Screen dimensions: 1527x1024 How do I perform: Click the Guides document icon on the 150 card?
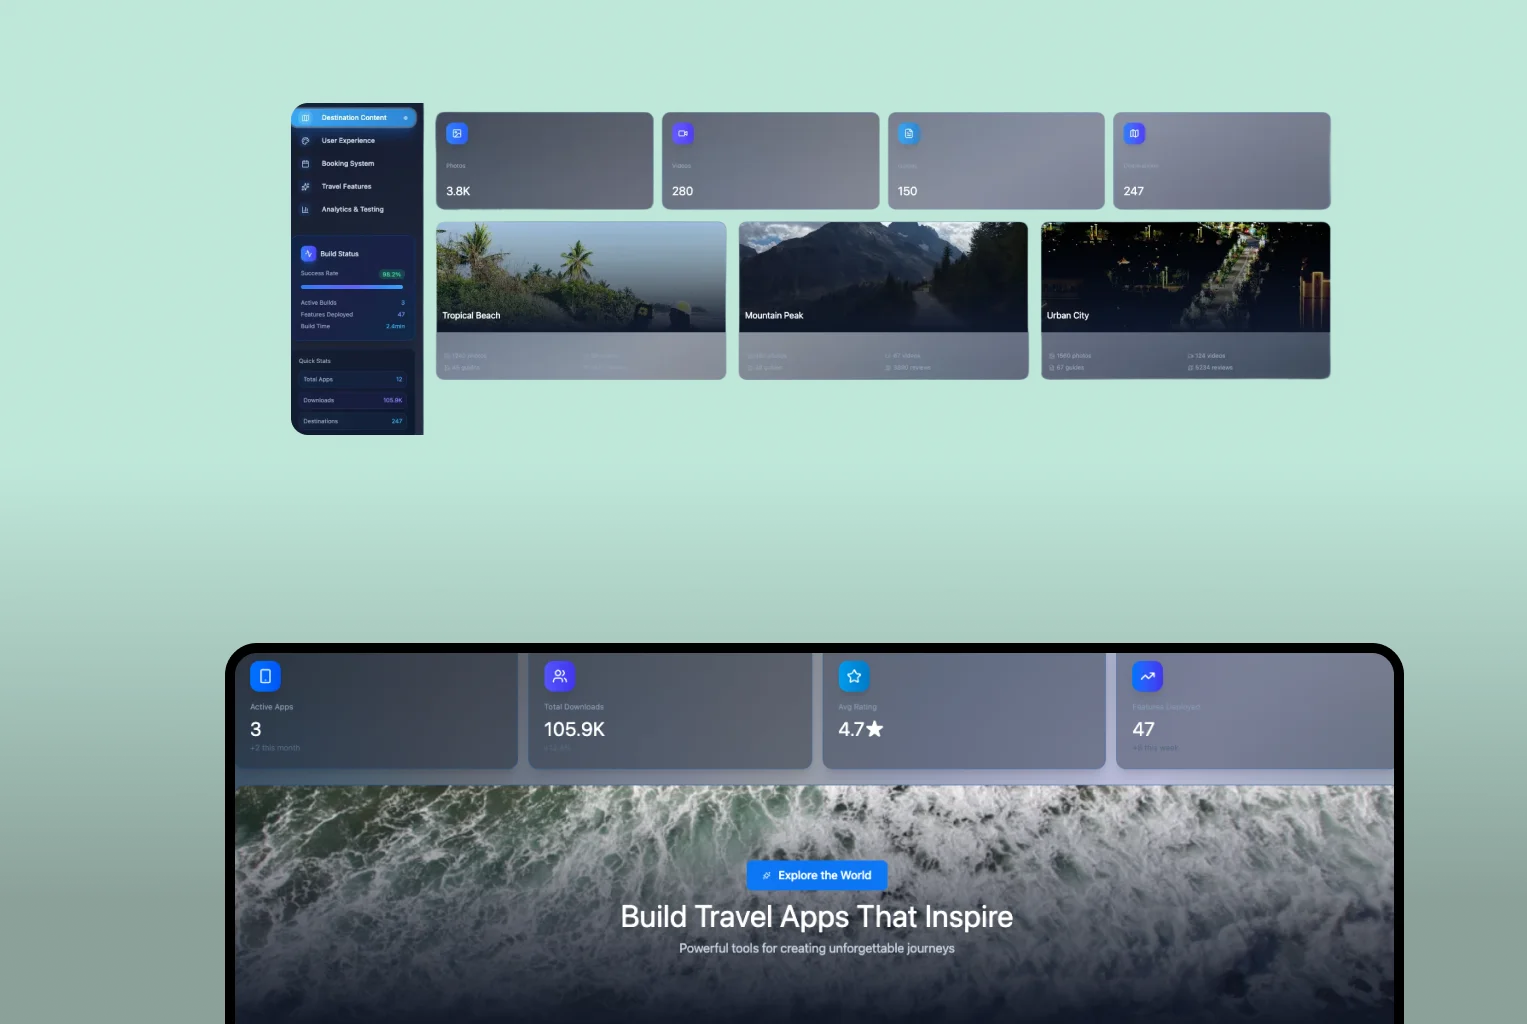tap(908, 133)
